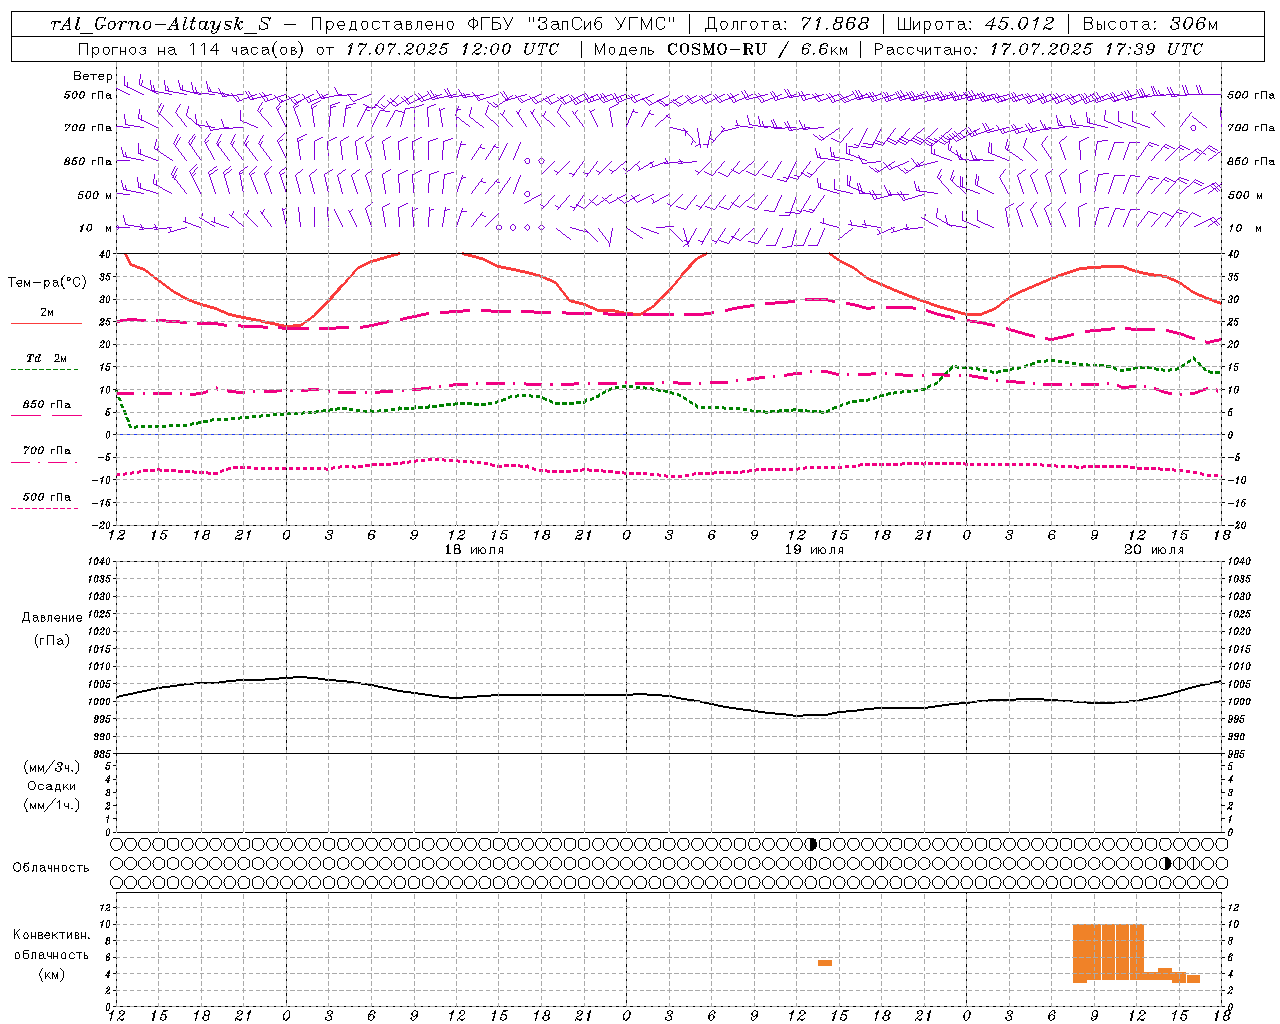Click the left 500 м wind level label
The width and height of the screenshot is (1280, 1024).
pos(94,195)
